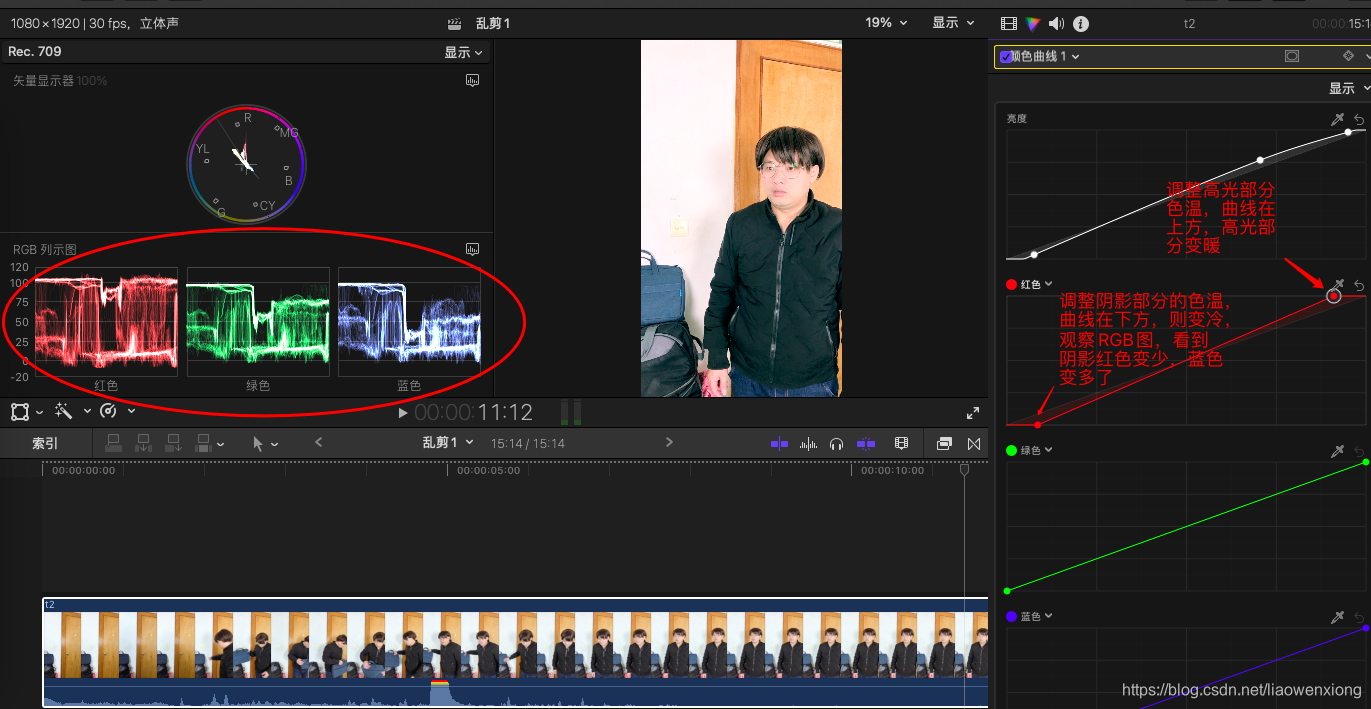Image resolution: width=1371 pixels, height=709 pixels.
Task: Open the retiming options arrow
Action: click(x=131, y=412)
